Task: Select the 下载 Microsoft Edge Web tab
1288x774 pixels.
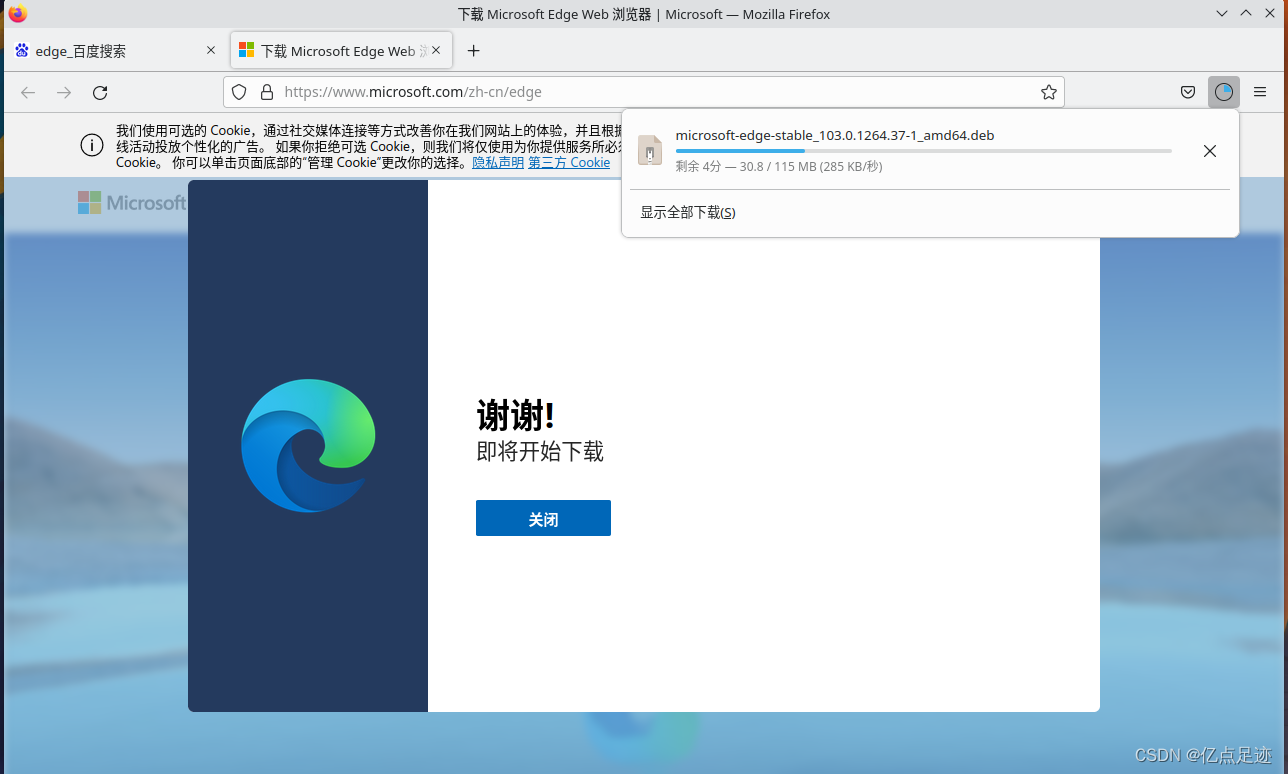Action: tap(341, 51)
